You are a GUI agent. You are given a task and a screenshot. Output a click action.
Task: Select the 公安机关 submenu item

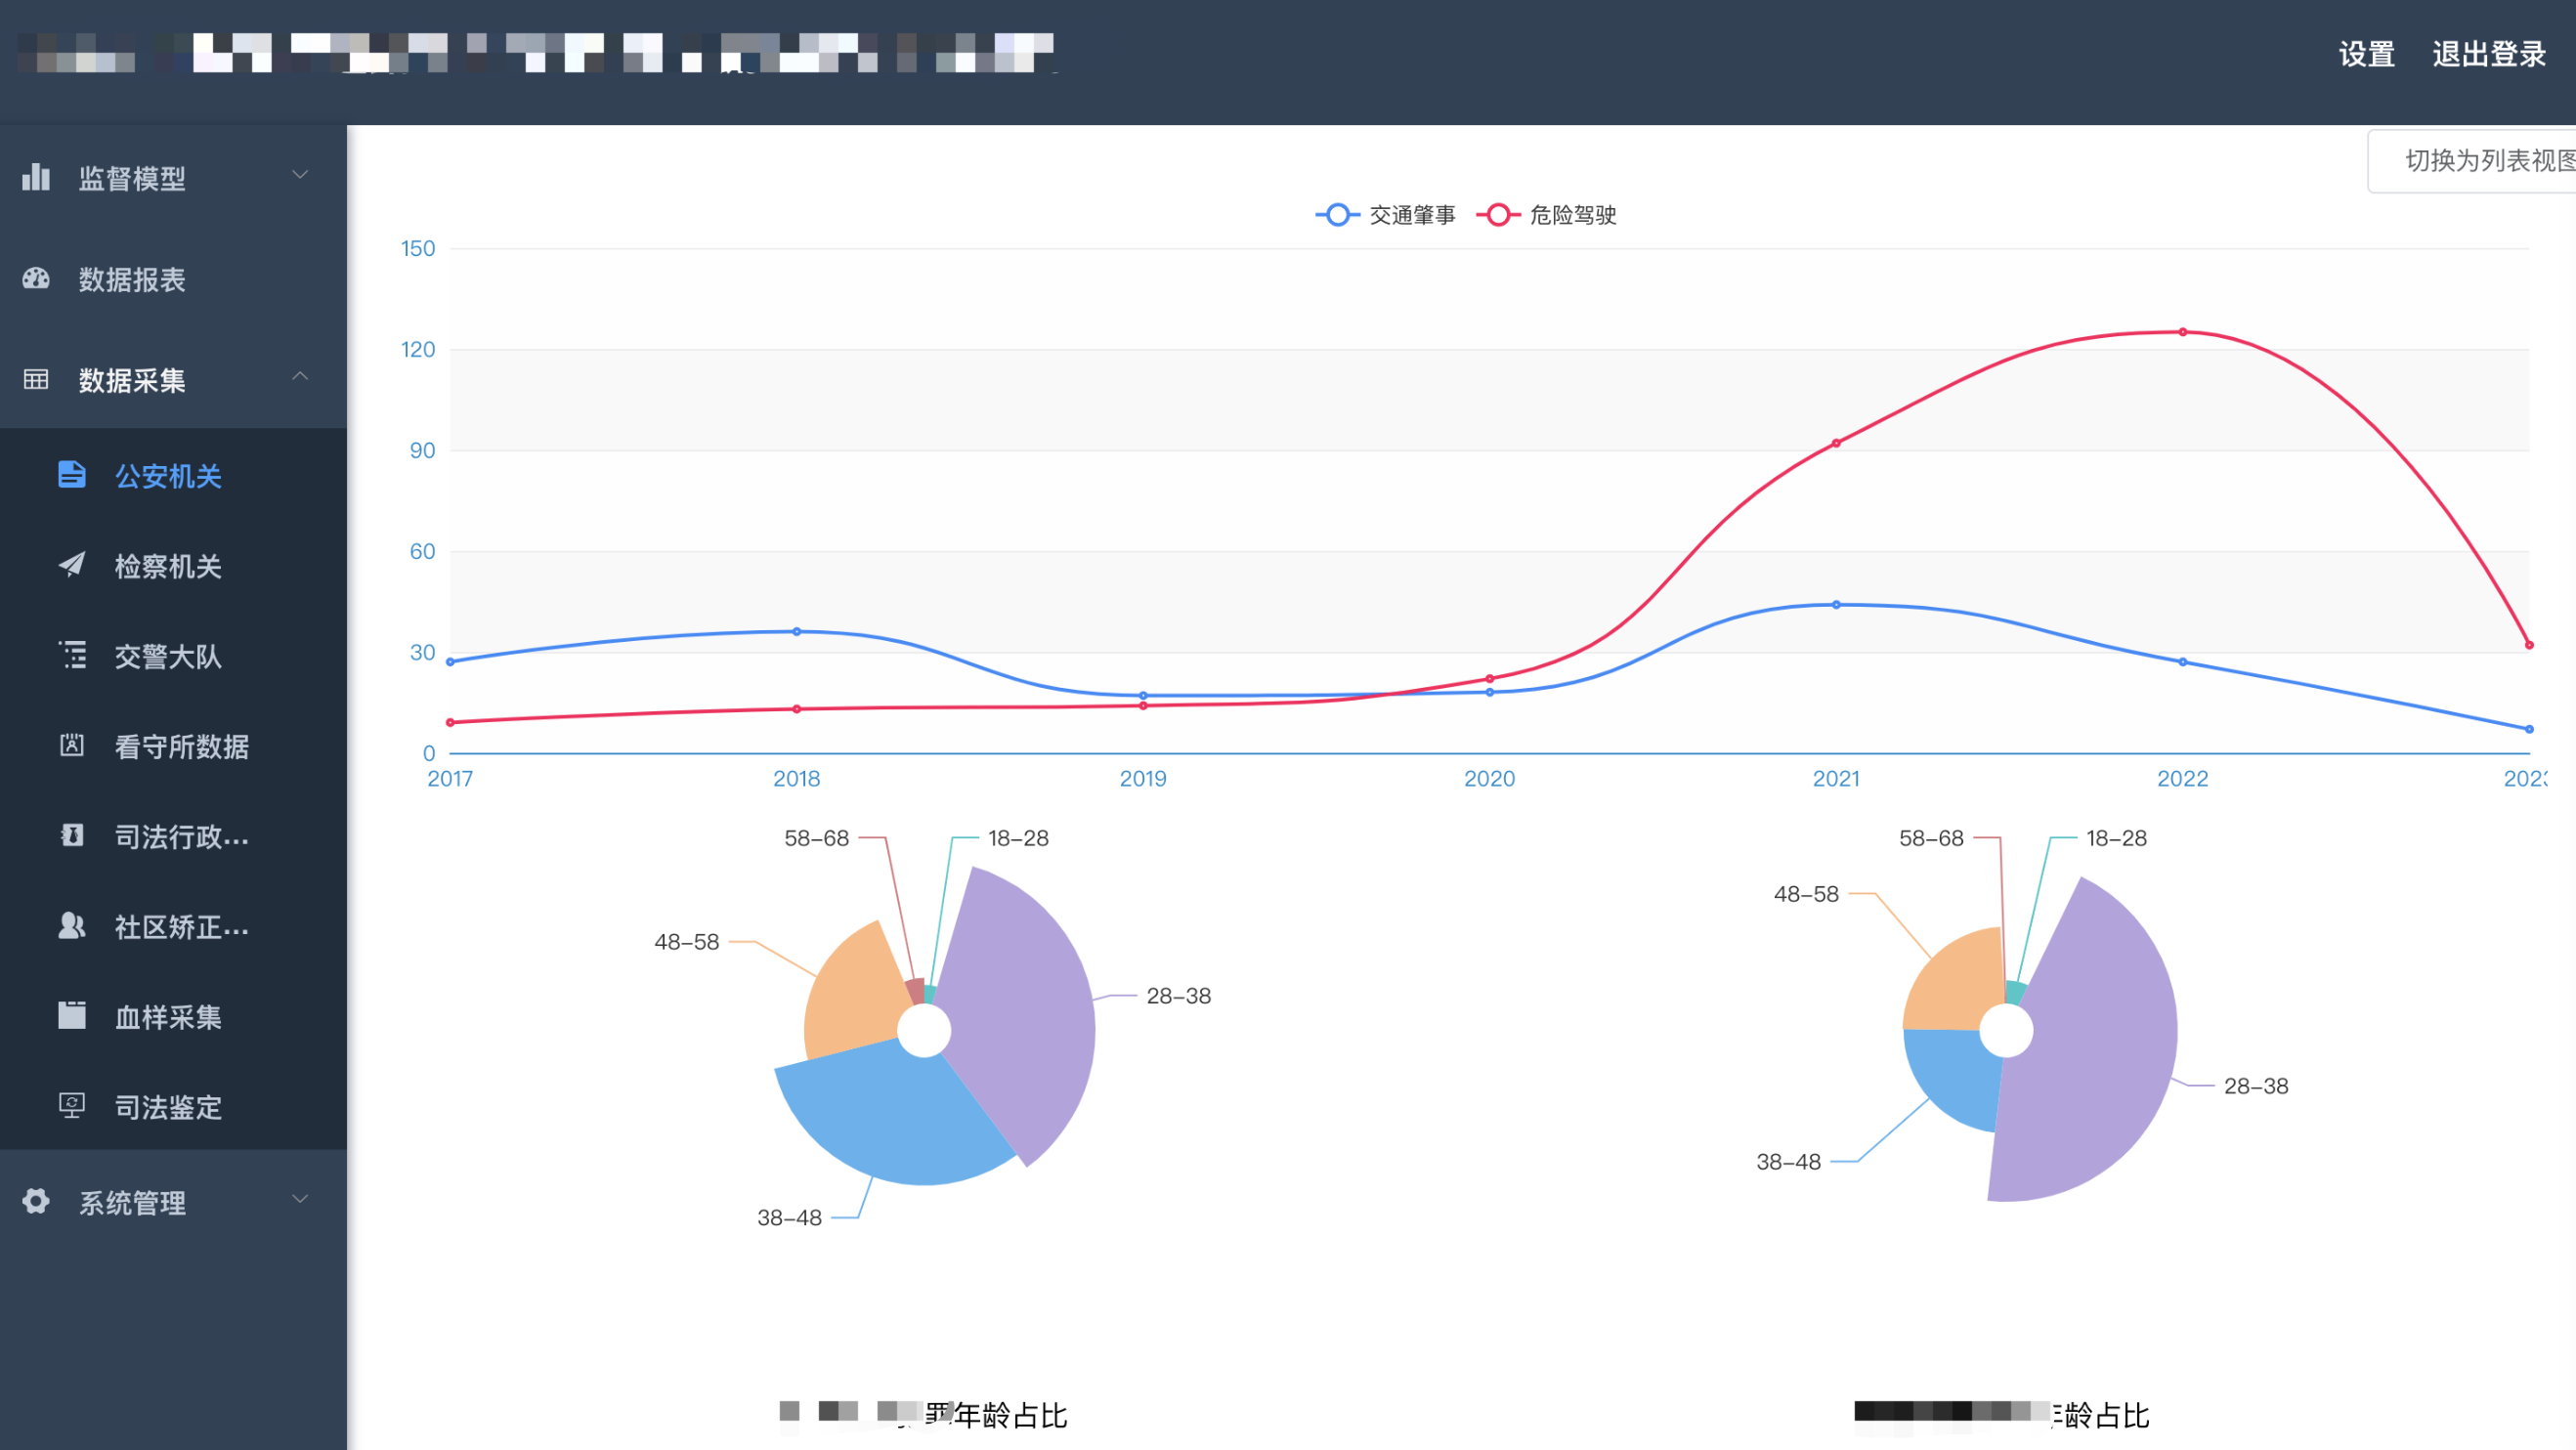point(173,475)
